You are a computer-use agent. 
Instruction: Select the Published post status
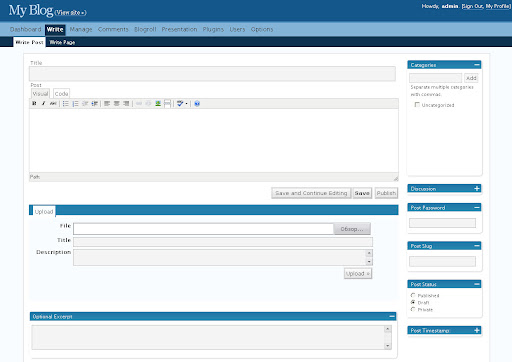tap(413, 295)
